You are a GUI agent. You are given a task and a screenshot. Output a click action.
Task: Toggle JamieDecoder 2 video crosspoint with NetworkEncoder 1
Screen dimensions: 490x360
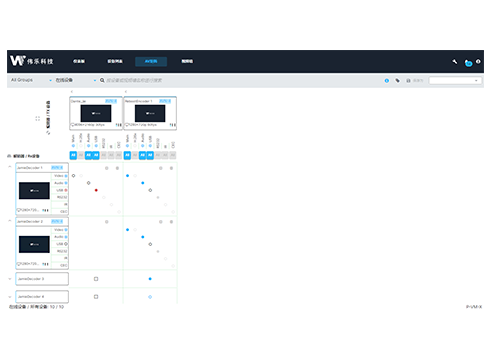click(x=127, y=230)
